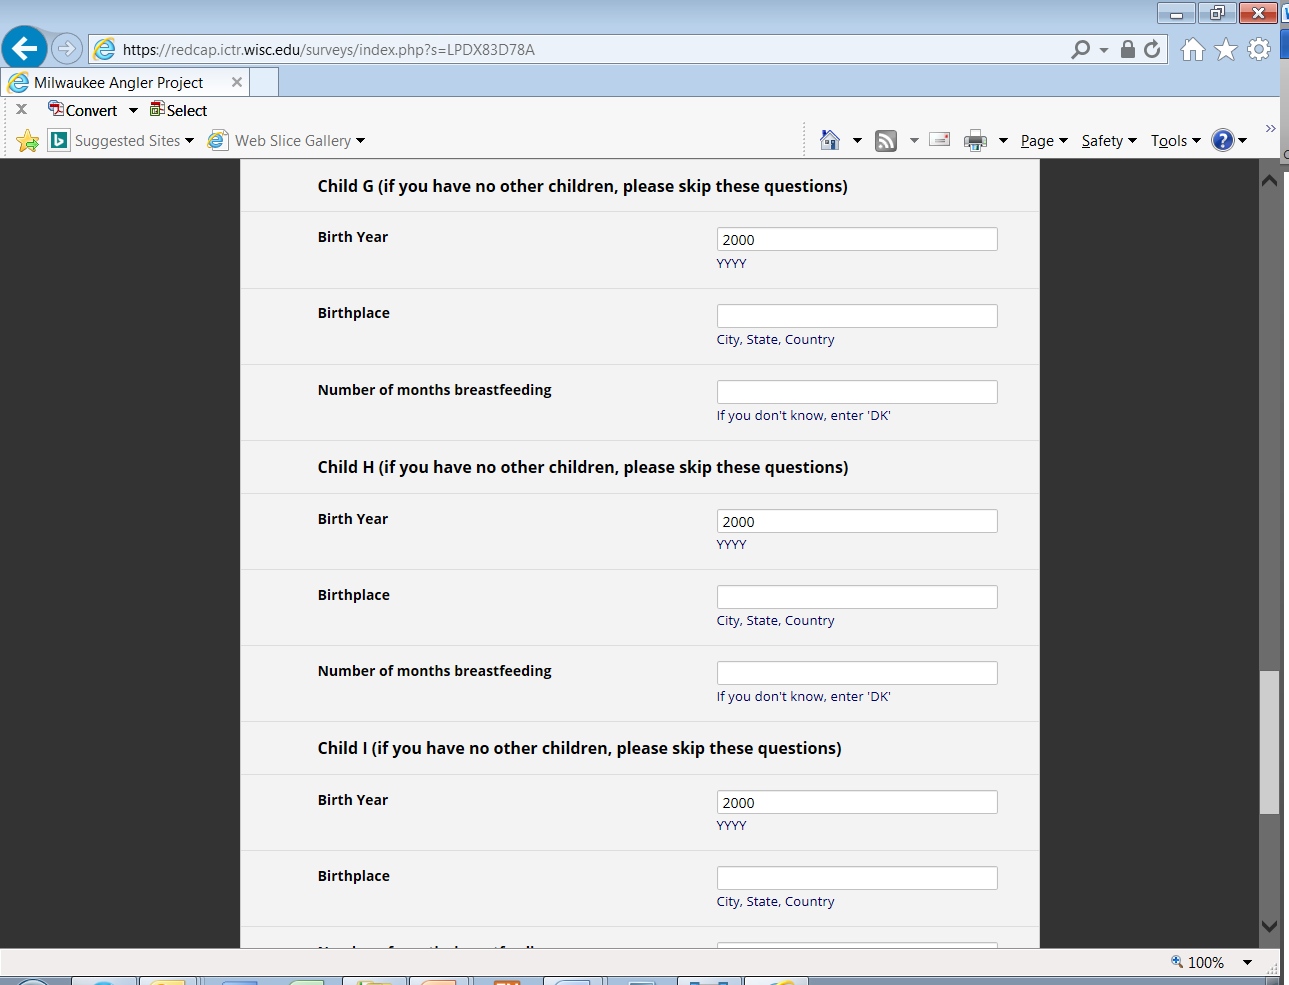This screenshot has width=1289, height=985.
Task: Open a new blank tab
Action: click(x=264, y=82)
